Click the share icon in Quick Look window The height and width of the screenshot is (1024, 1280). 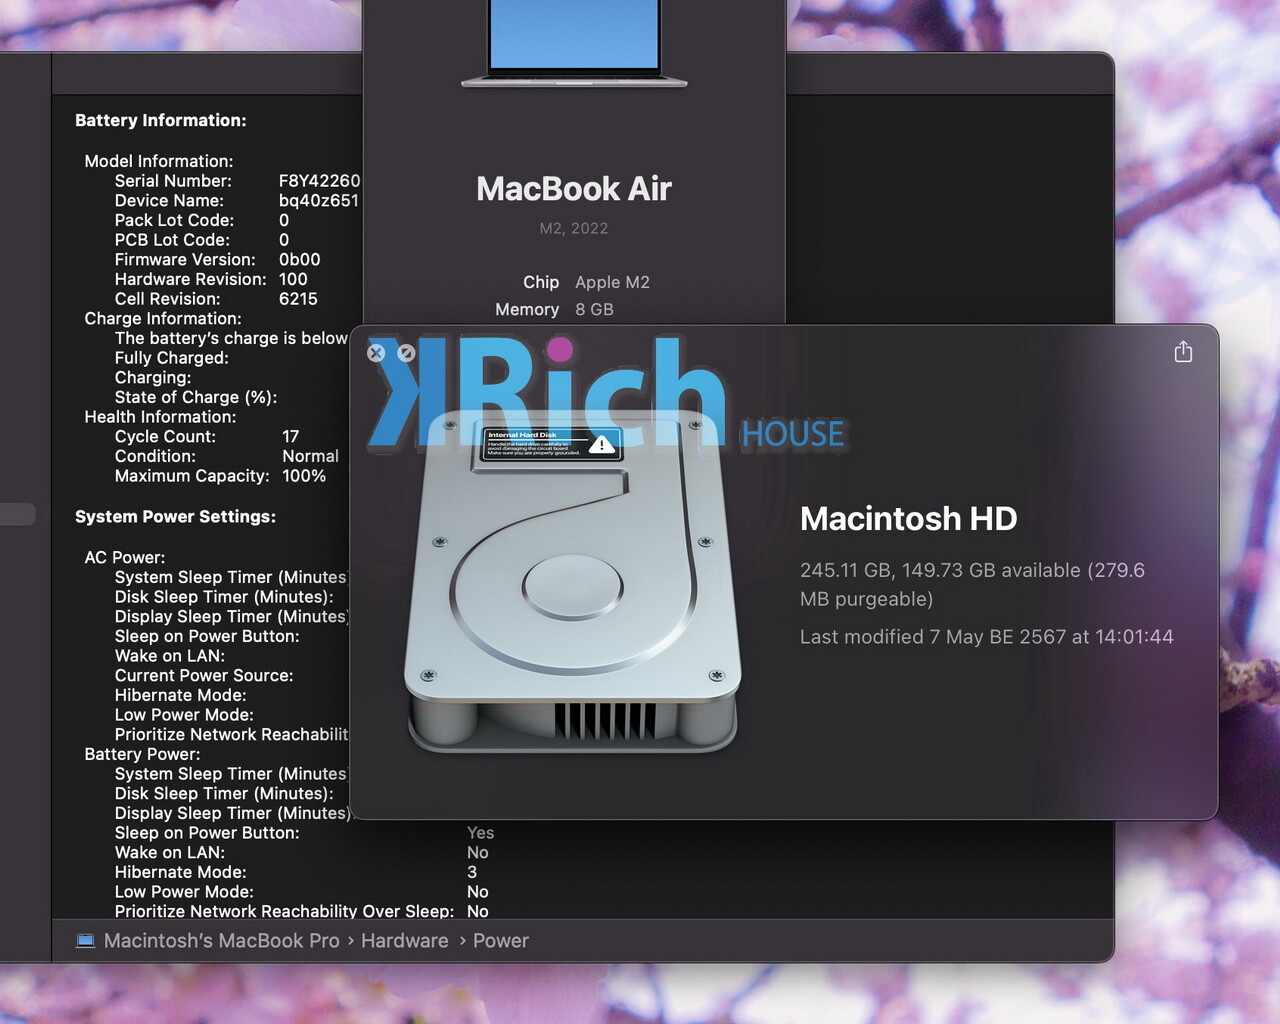[1183, 351]
